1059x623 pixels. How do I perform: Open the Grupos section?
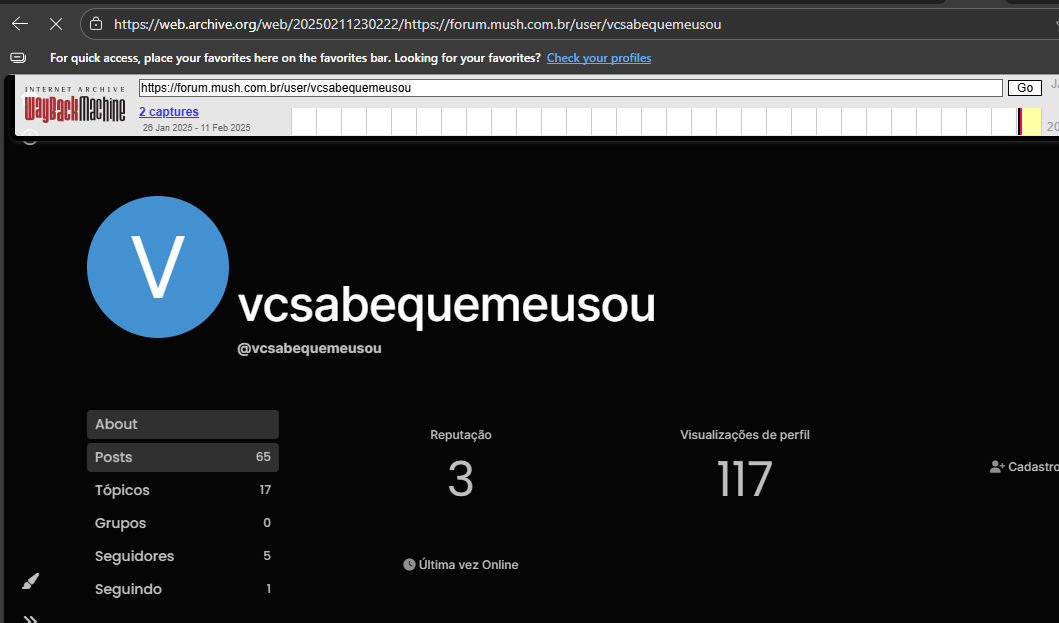coord(183,523)
